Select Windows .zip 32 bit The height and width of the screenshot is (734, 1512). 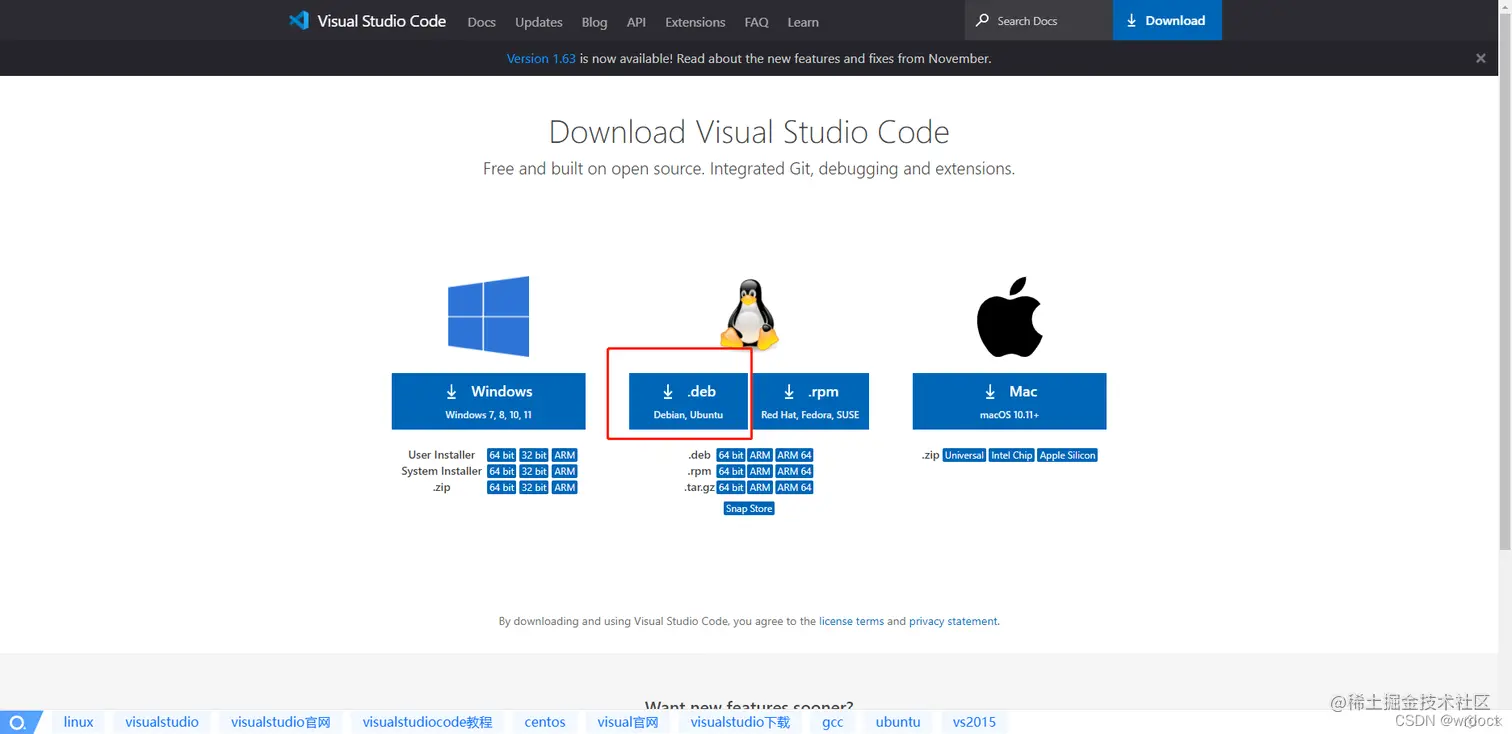(x=534, y=487)
